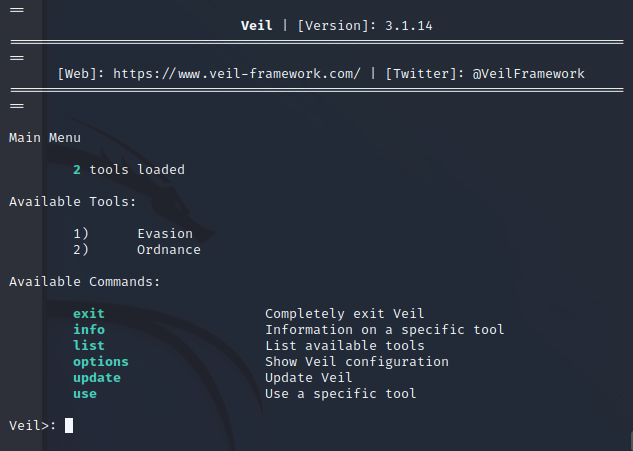
Task: Click the @VeilFramework Twitter handle
Action: click(x=529, y=73)
